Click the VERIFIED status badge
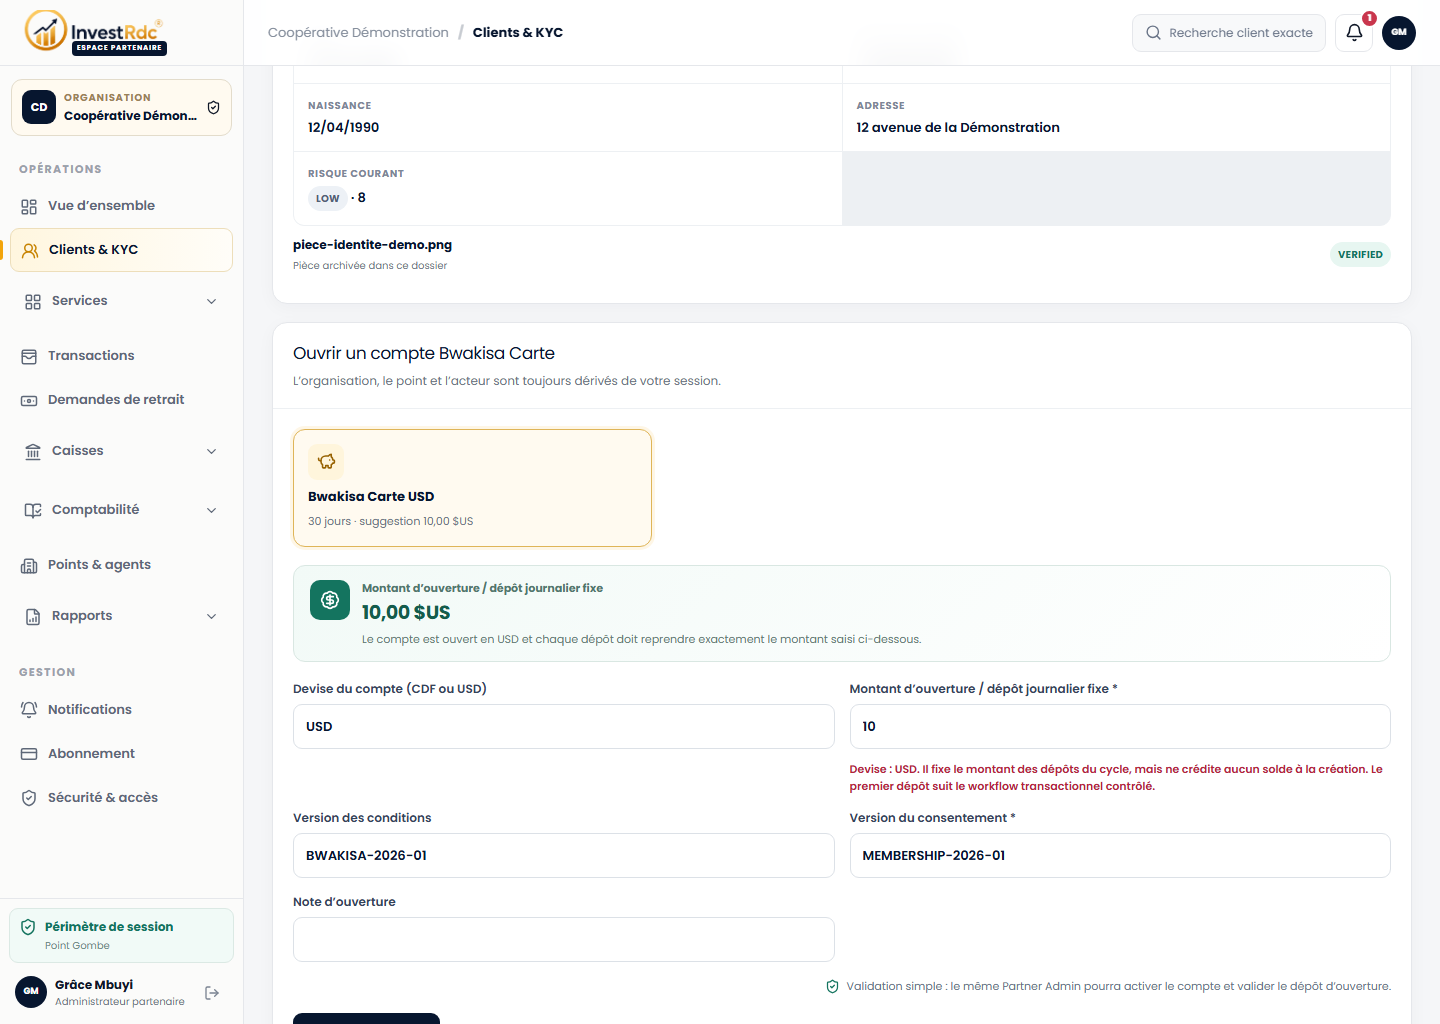1440x1024 pixels. pyautogui.click(x=1360, y=255)
